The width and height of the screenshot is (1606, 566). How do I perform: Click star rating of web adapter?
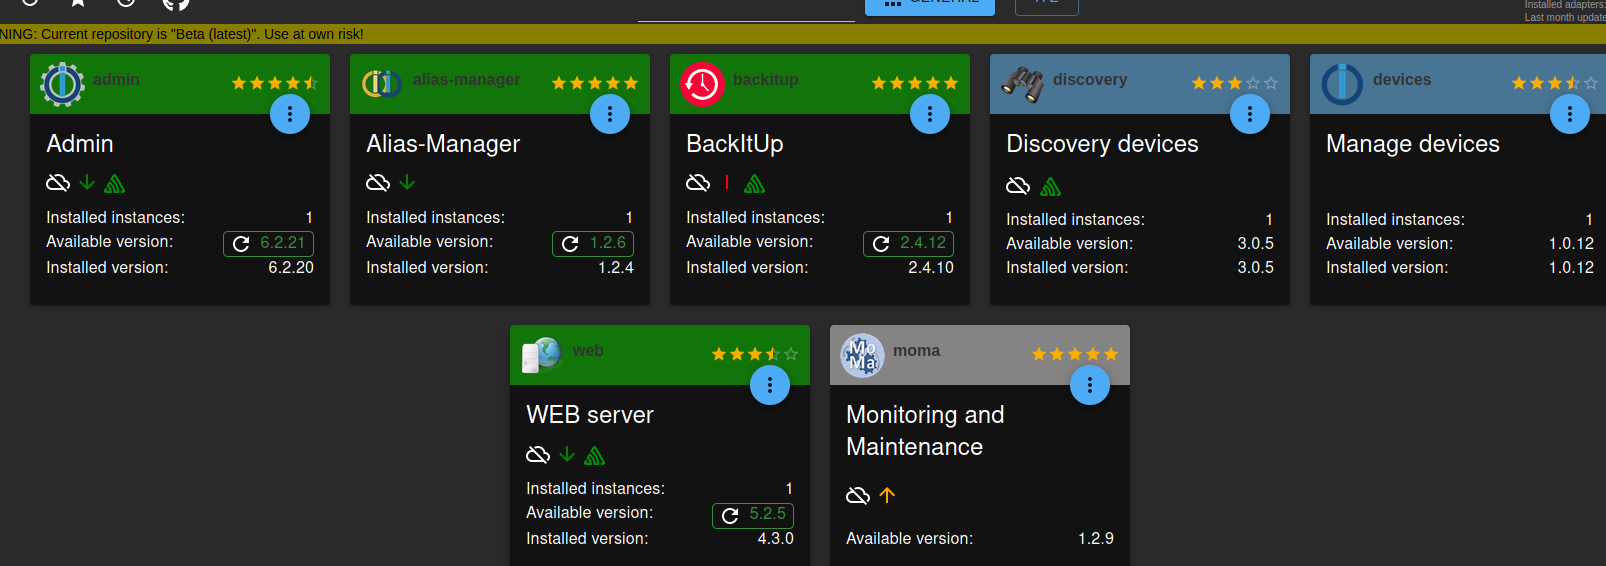click(755, 354)
